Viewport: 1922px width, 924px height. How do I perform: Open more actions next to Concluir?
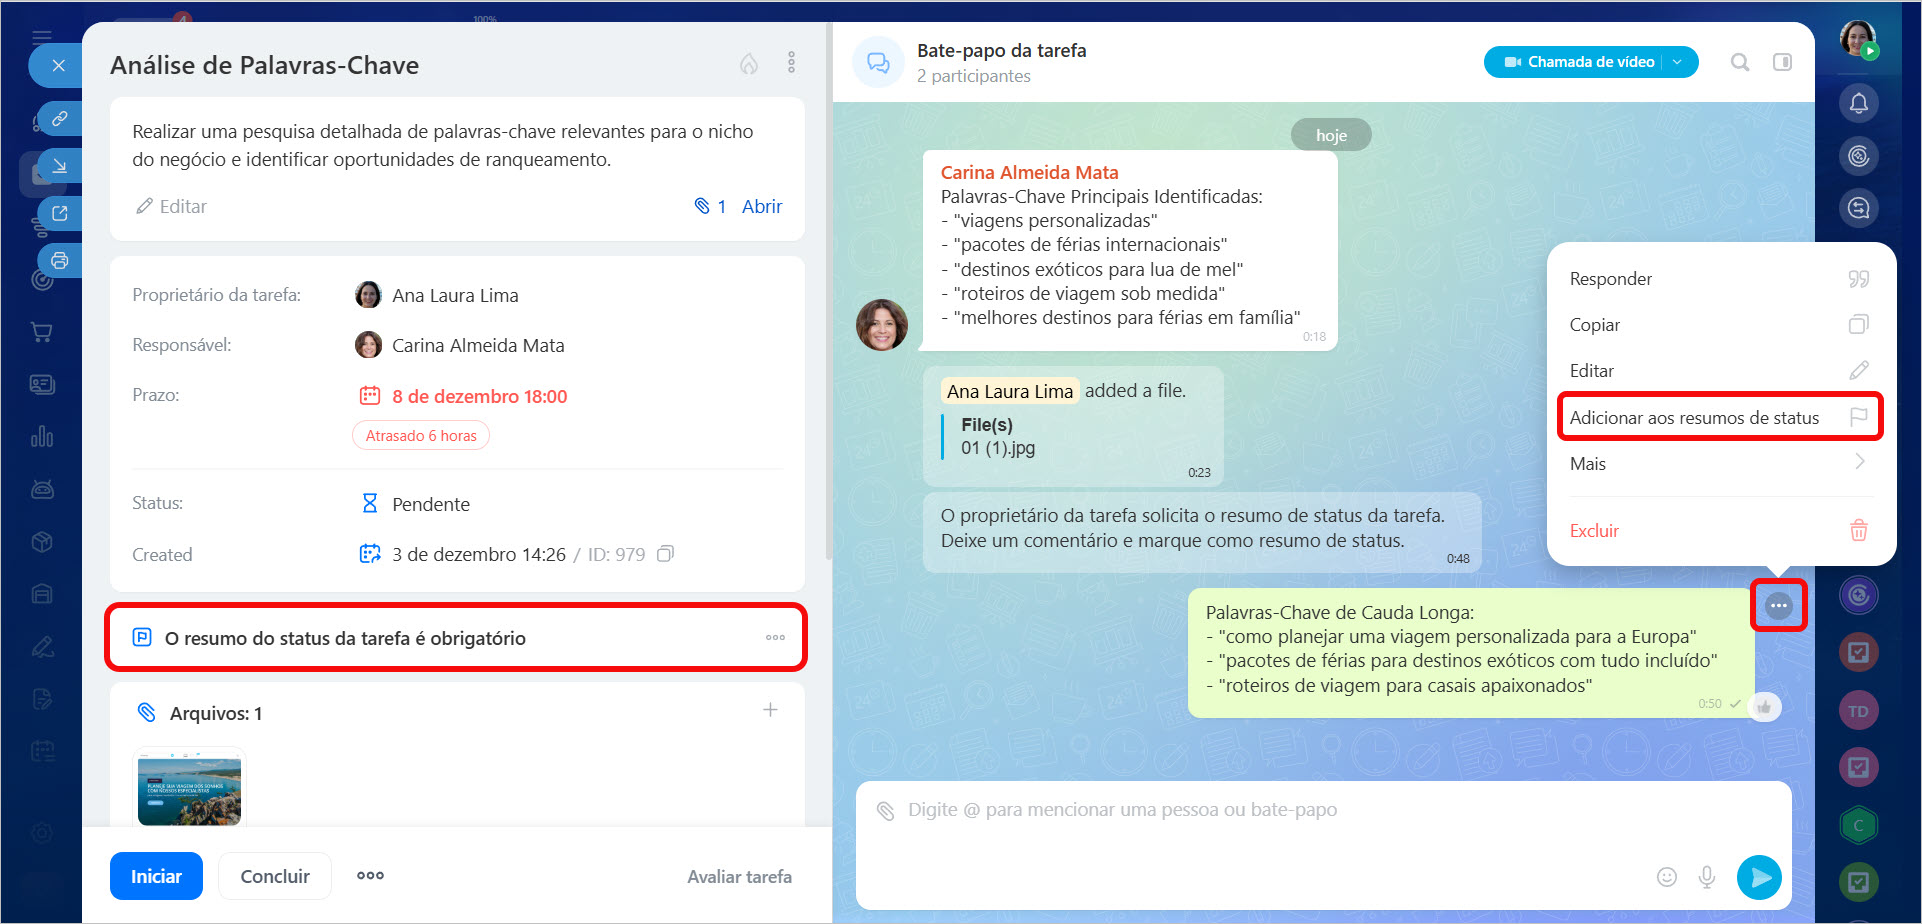point(370,876)
